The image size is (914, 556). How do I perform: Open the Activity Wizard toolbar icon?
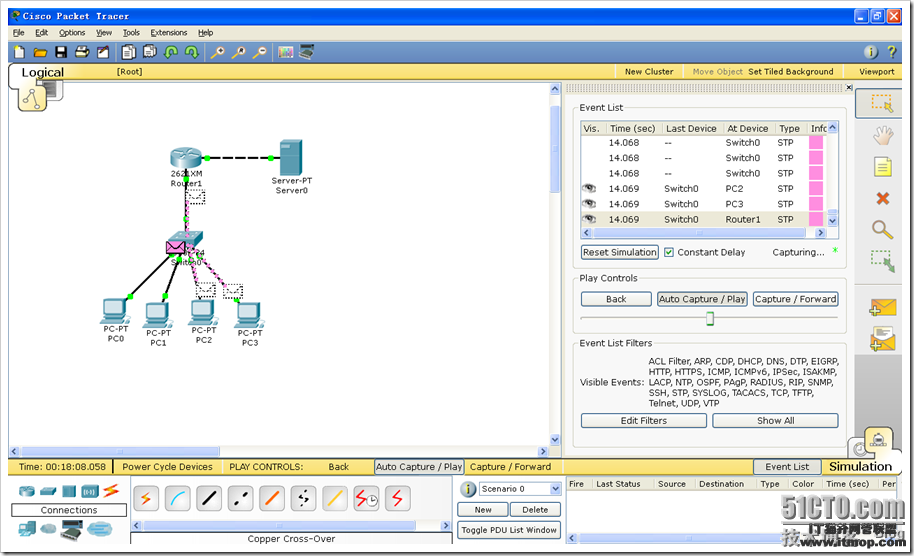(103, 52)
